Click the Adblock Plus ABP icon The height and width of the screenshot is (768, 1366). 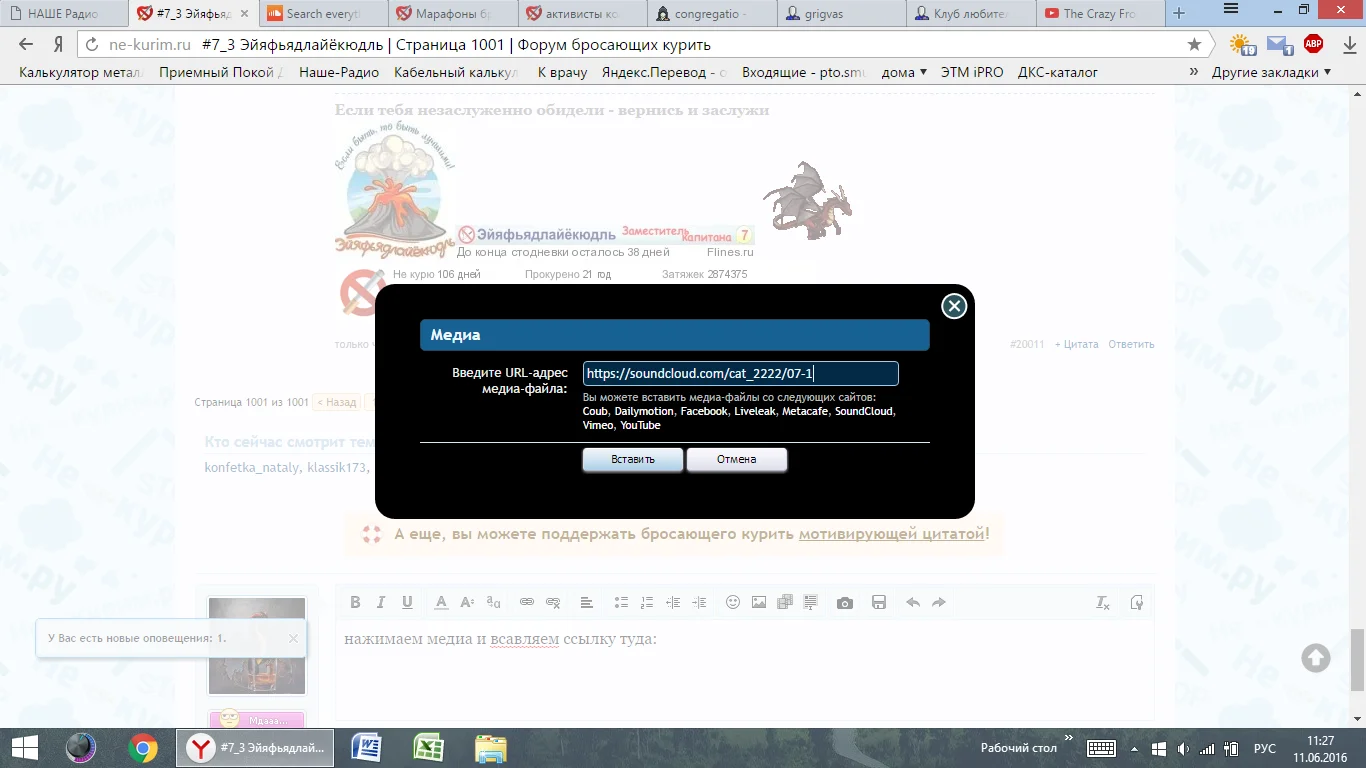(1314, 44)
